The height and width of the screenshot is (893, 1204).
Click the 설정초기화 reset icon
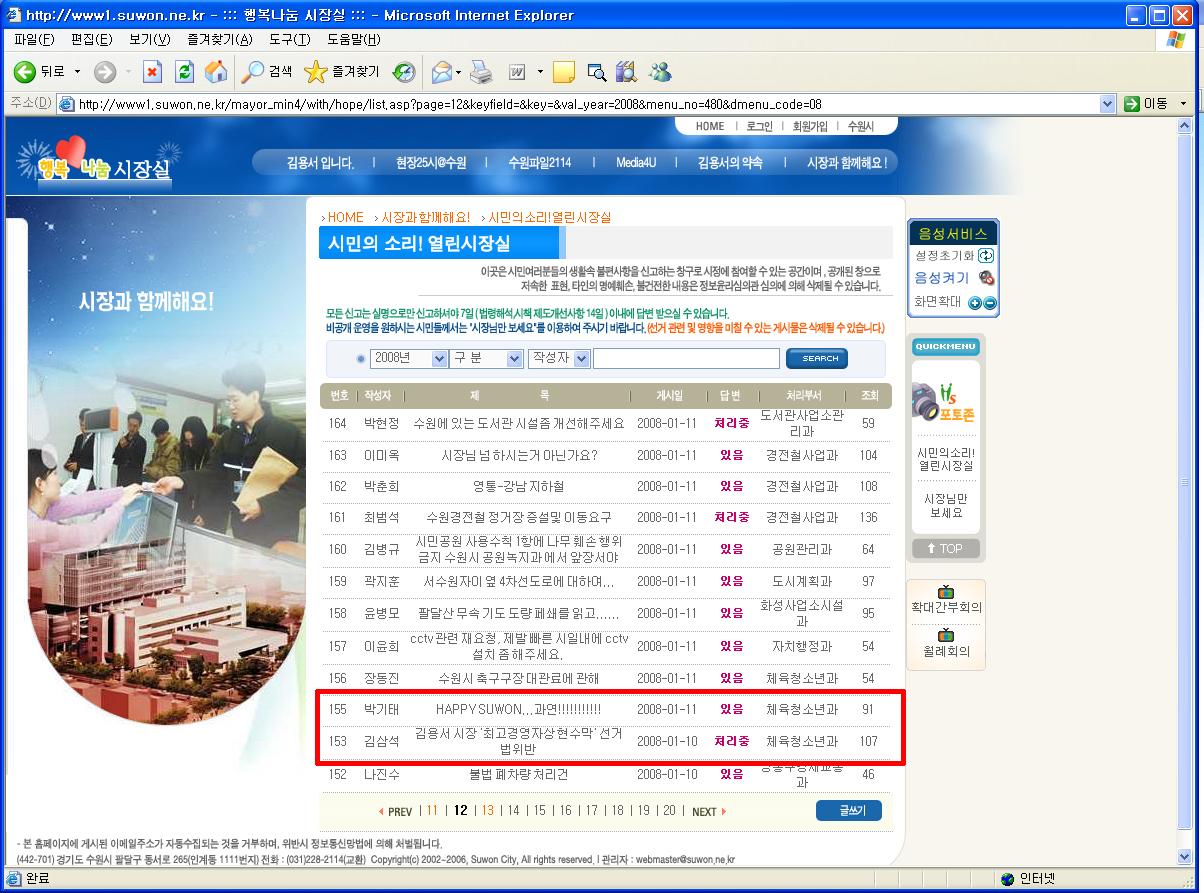pyautogui.click(x=986, y=256)
